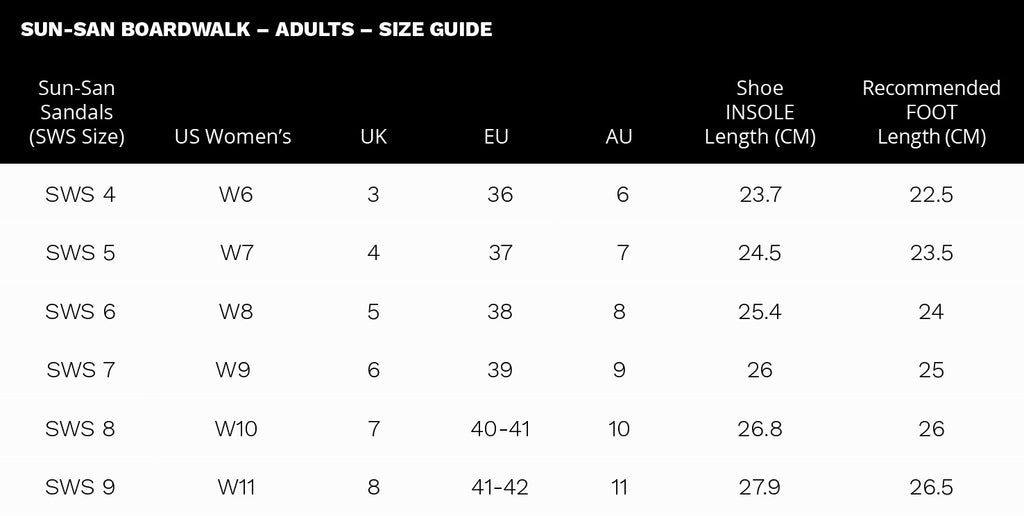Click the UK column header

coord(373,137)
